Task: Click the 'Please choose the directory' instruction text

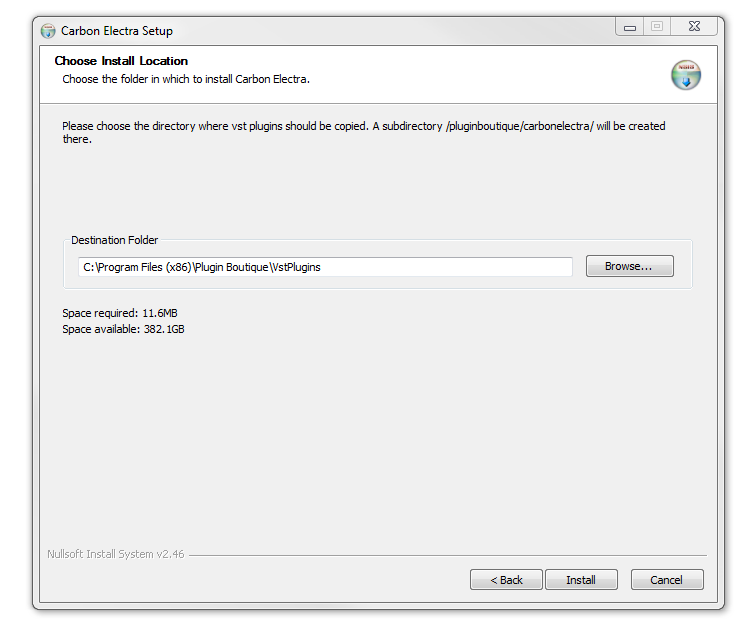Action: click(363, 132)
